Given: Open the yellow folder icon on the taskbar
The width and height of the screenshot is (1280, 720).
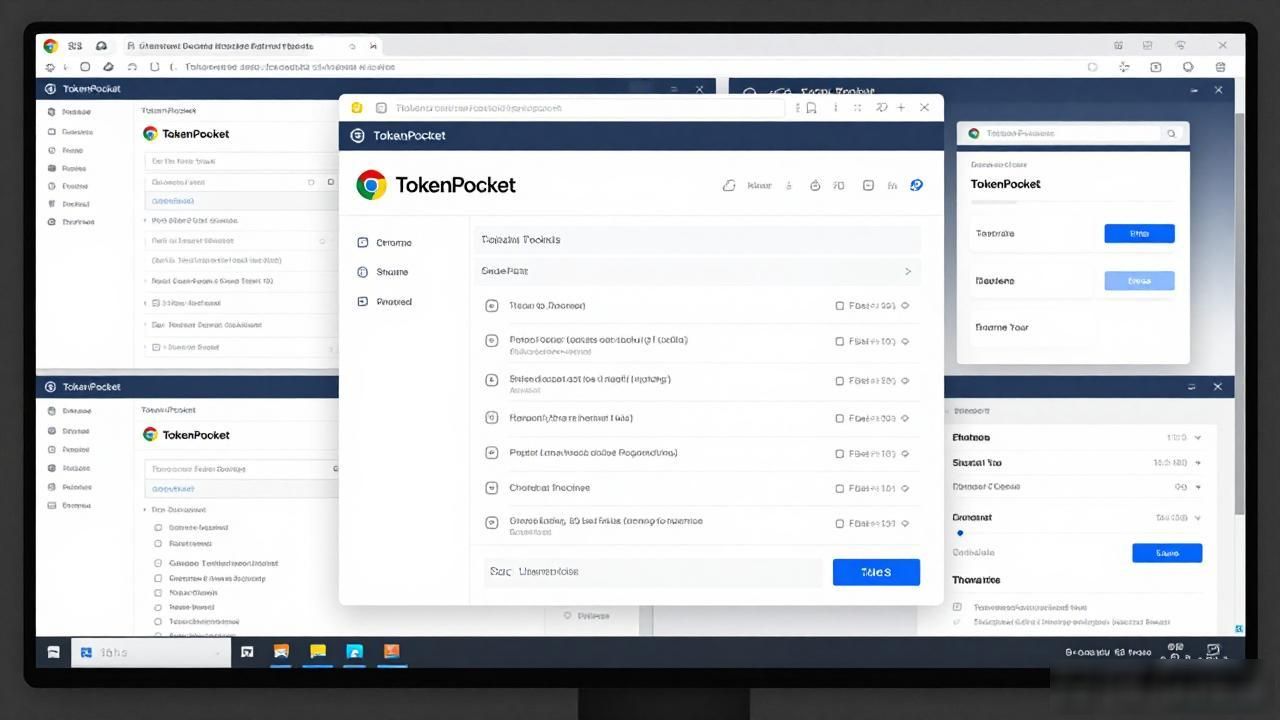Looking at the screenshot, I should coord(318,652).
